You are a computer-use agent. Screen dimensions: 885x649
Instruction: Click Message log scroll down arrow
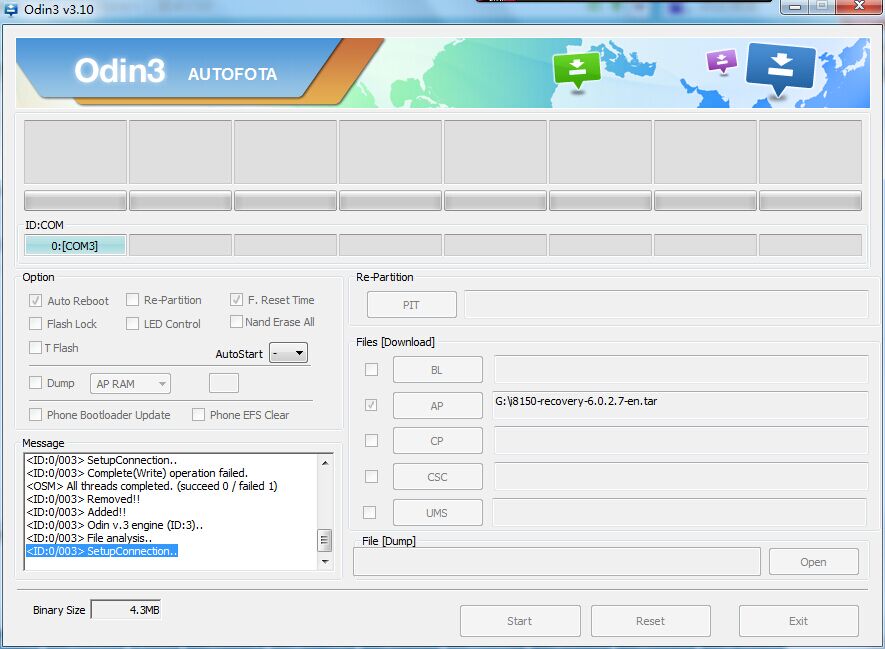325,562
